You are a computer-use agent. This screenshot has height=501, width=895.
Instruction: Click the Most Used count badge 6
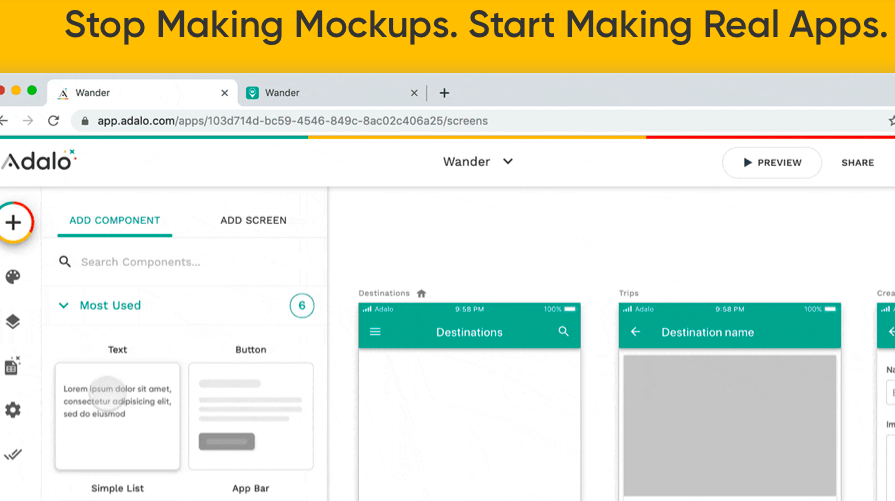click(301, 305)
